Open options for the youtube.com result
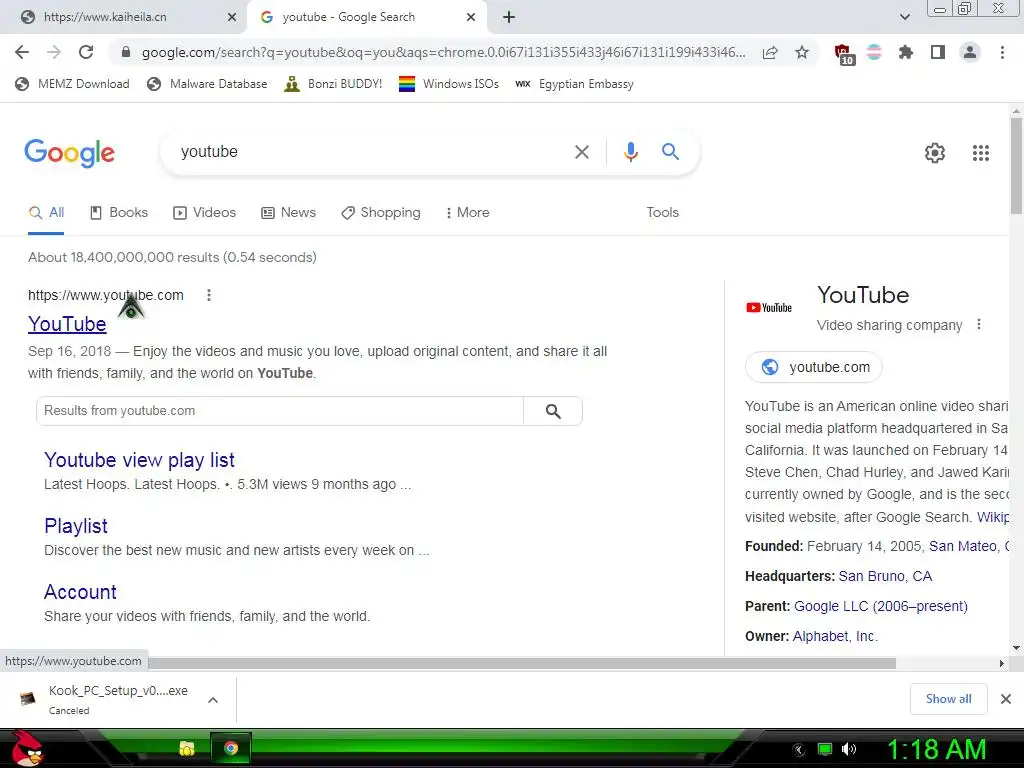Viewport: 1024px width, 768px height. (x=209, y=295)
